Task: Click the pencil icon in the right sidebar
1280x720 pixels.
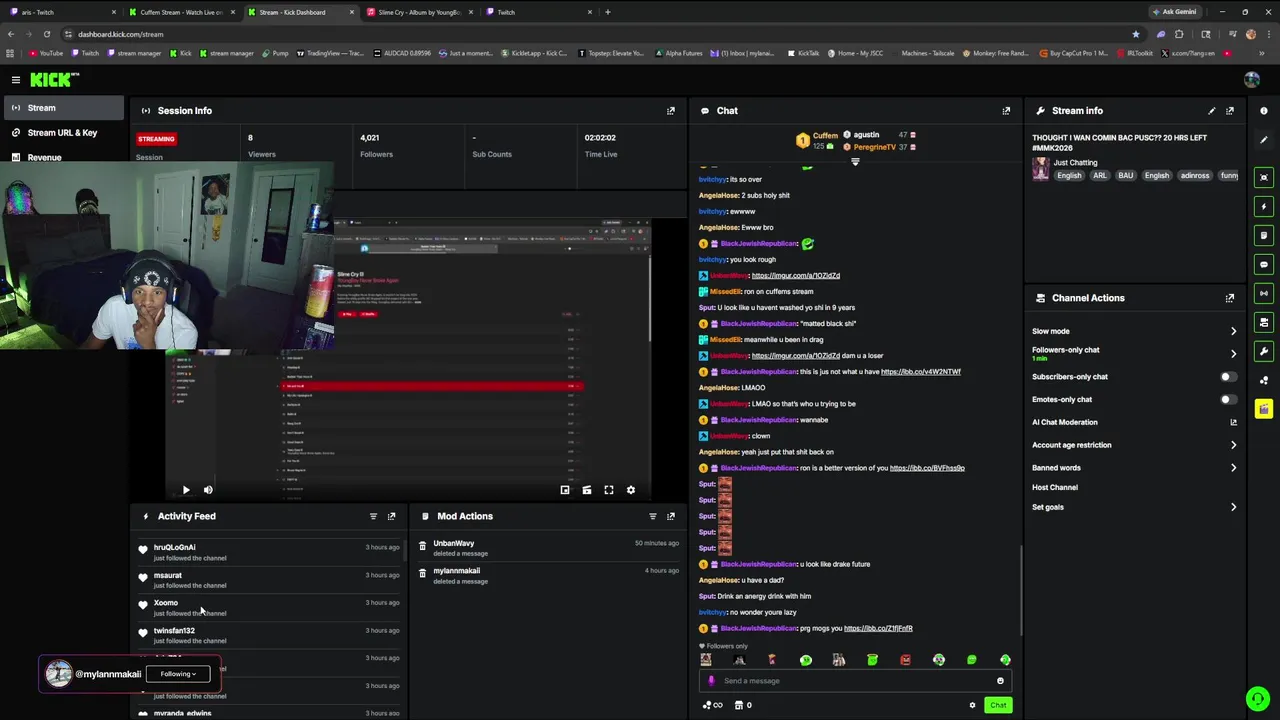Action: pos(1264,140)
